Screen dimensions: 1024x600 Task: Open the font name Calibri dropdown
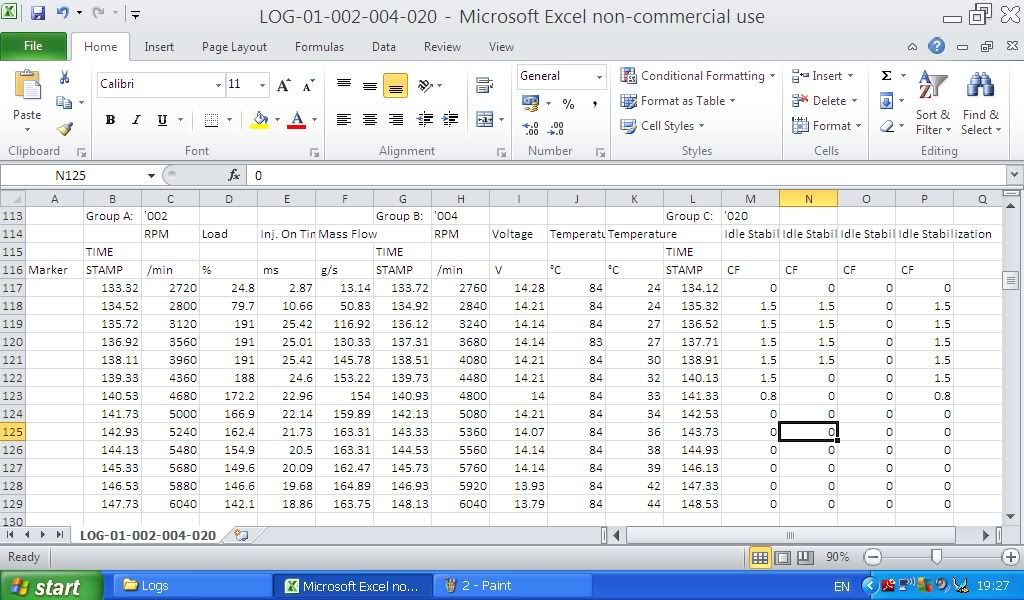[218, 85]
